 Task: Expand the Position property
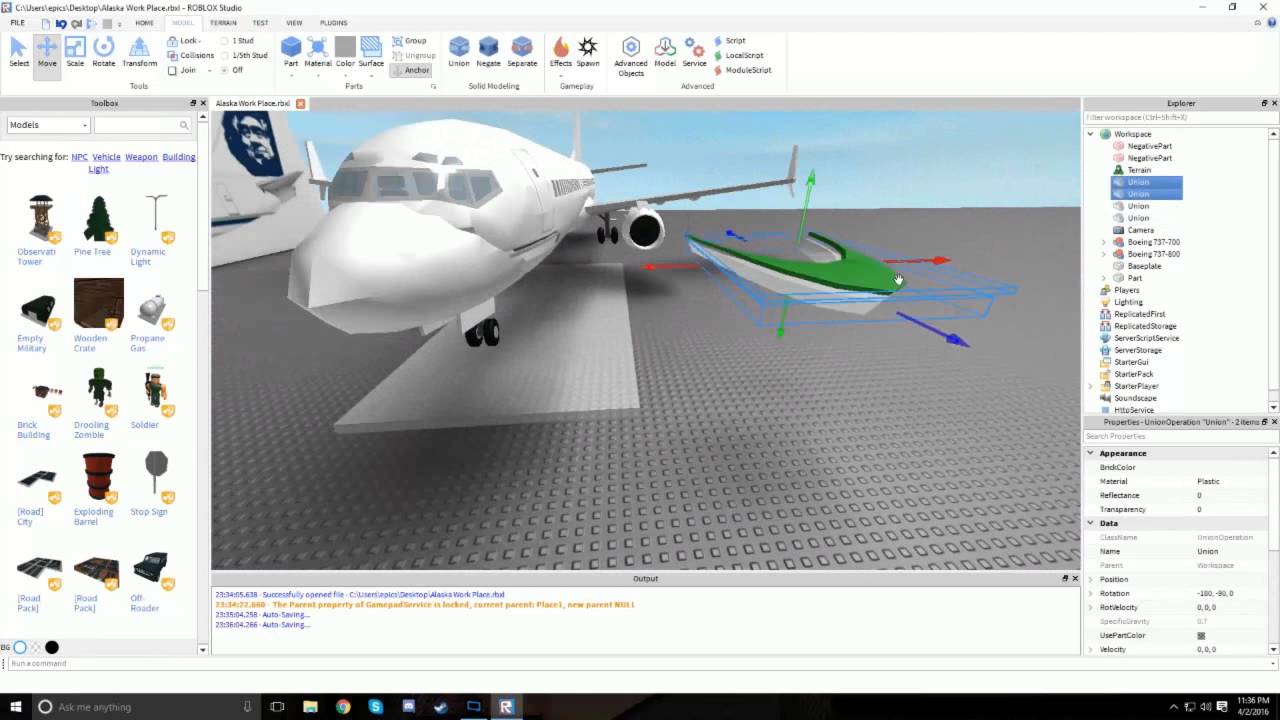(1091, 580)
